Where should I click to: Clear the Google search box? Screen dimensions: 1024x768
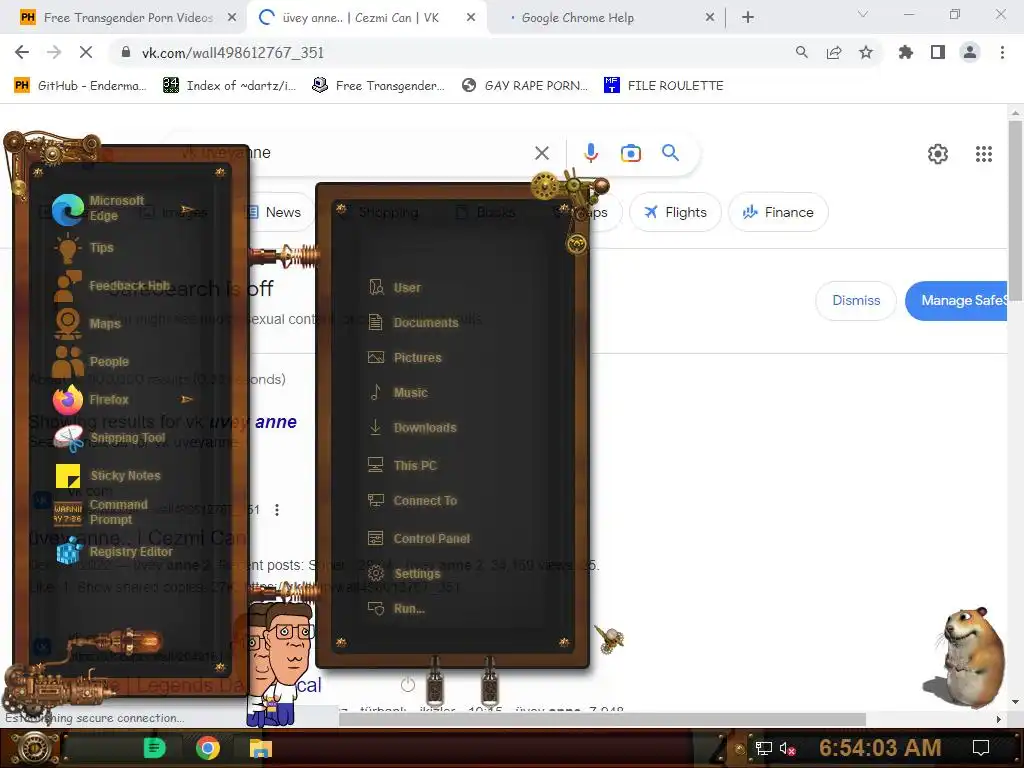click(541, 153)
